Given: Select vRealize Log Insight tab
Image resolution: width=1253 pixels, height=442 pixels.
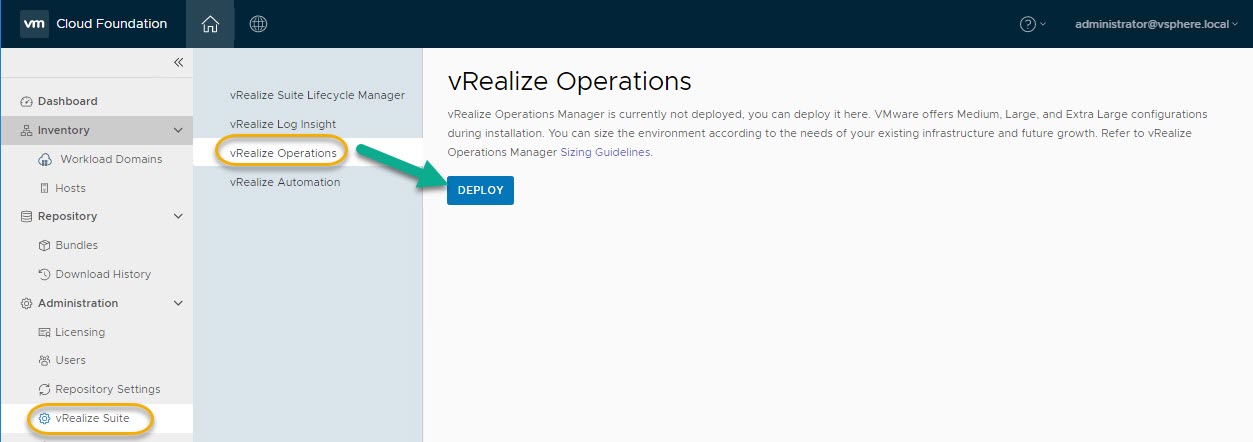Looking at the screenshot, I should point(283,124).
